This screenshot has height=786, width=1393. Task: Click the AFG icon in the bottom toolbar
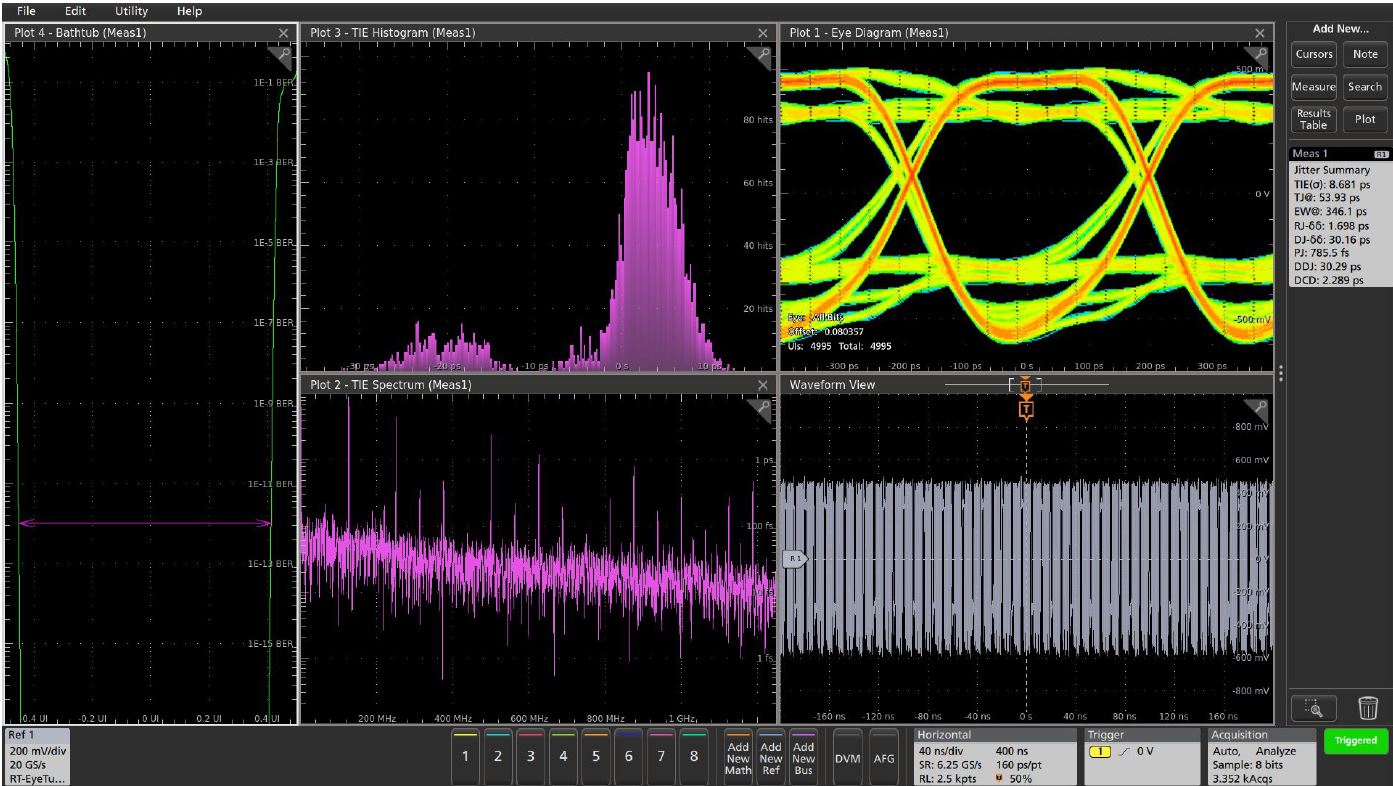883,758
